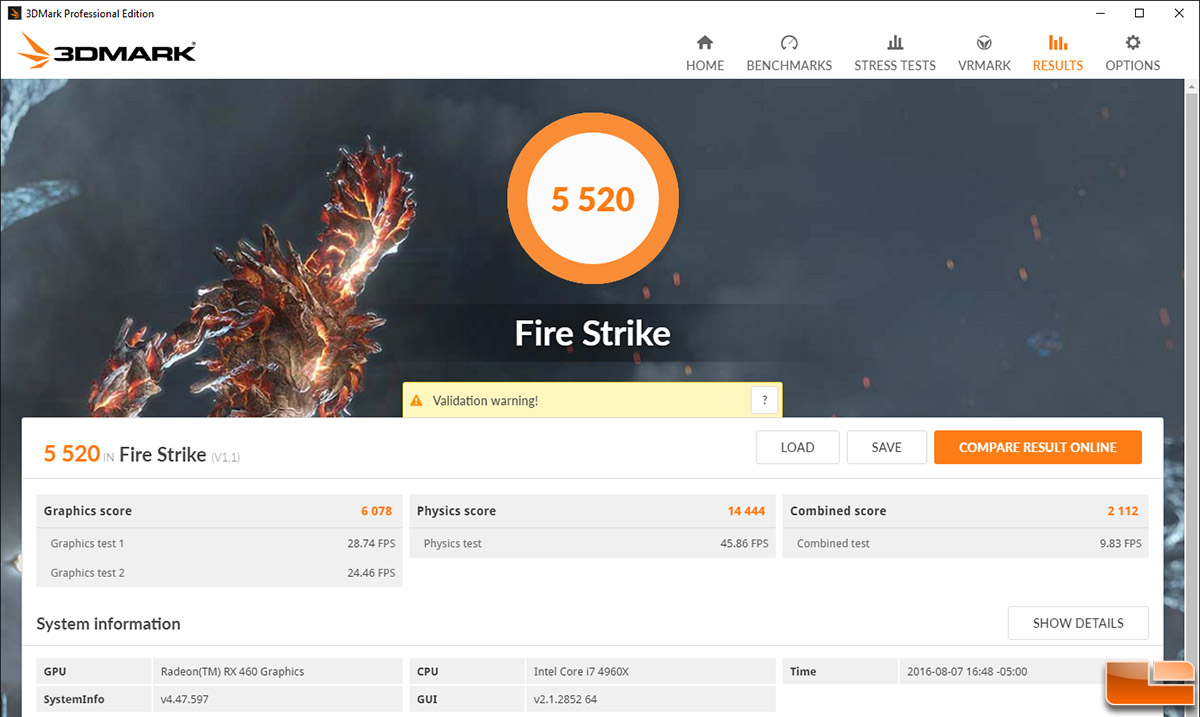This screenshot has width=1200, height=717.
Task: Open the Options tab
Action: [x=1133, y=53]
